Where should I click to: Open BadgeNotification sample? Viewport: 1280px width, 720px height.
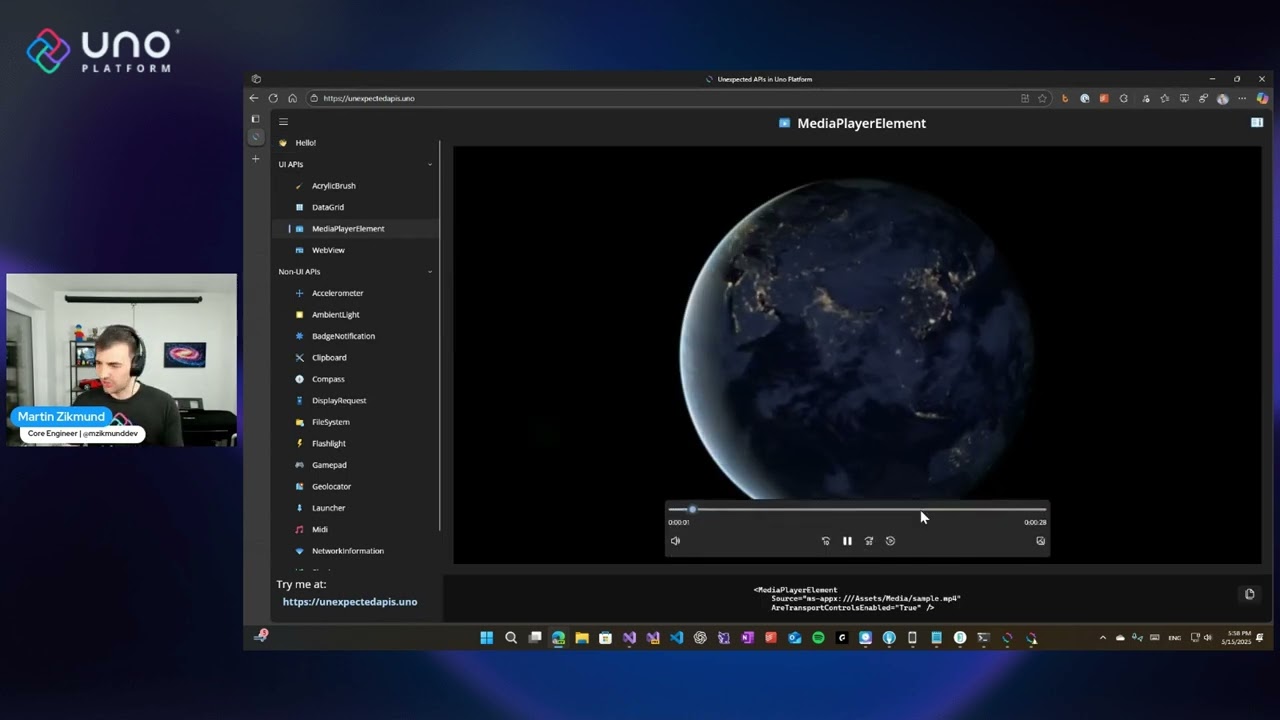pyautogui.click(x=357, y=336)
